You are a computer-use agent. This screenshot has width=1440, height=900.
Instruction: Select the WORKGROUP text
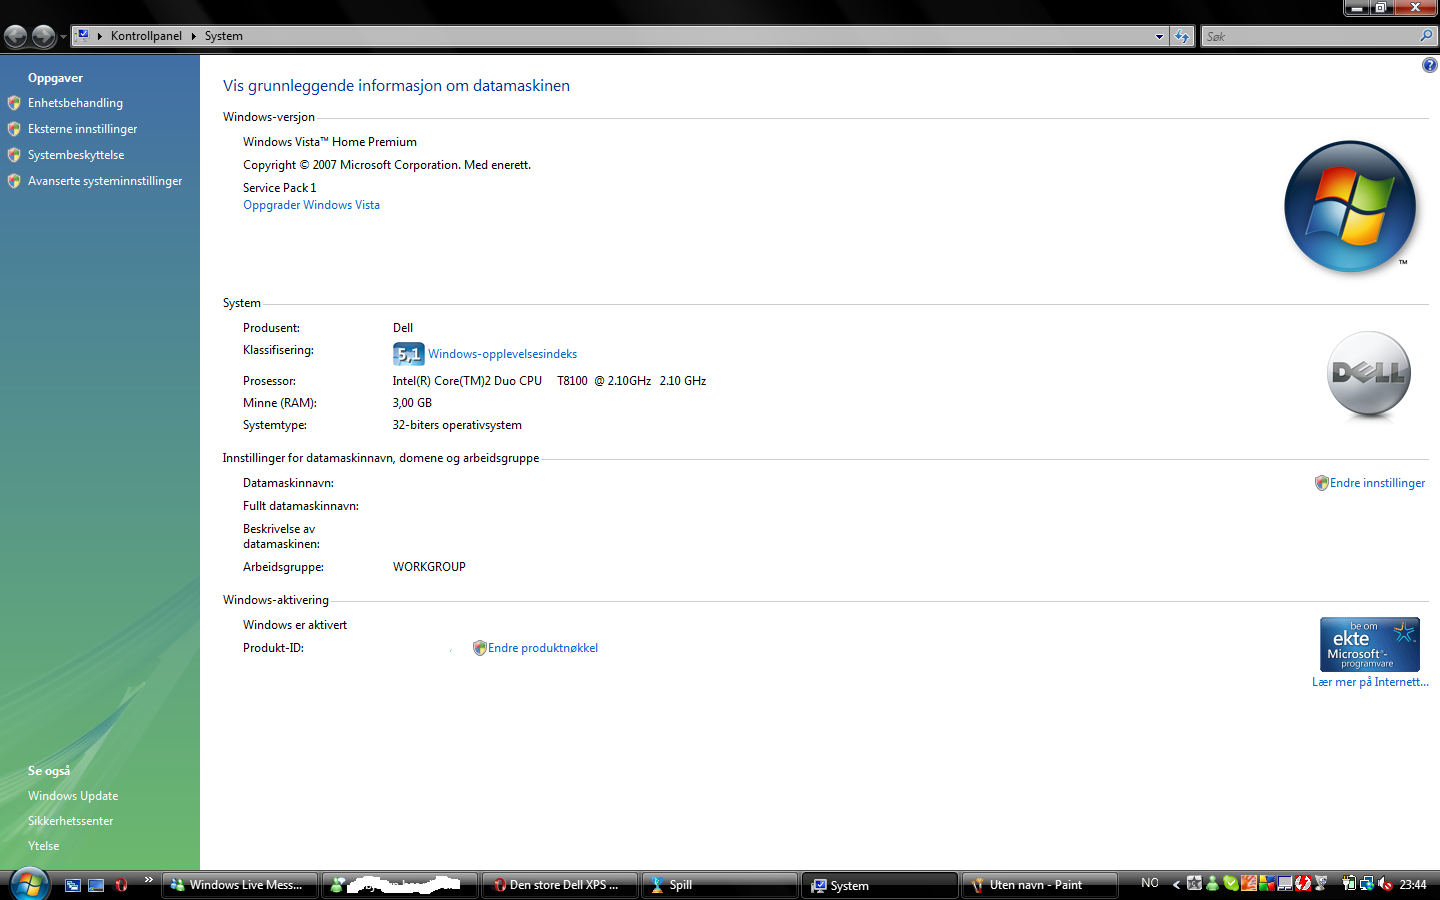pyautogui.click(x=429, y=567)
